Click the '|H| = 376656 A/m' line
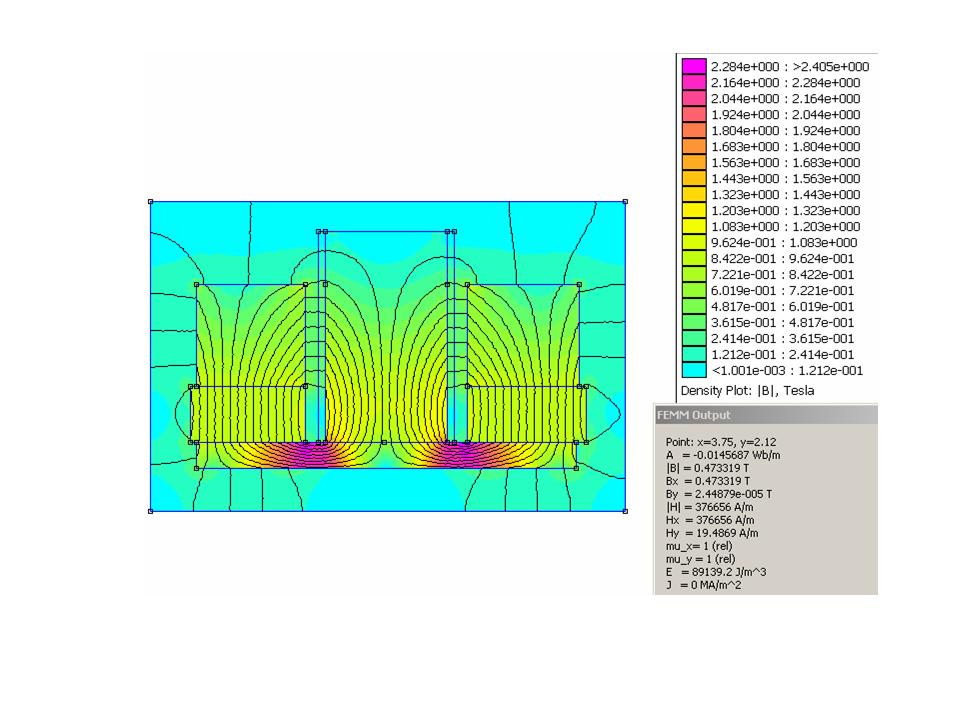The image size is (960, 720). pos(710,507)
